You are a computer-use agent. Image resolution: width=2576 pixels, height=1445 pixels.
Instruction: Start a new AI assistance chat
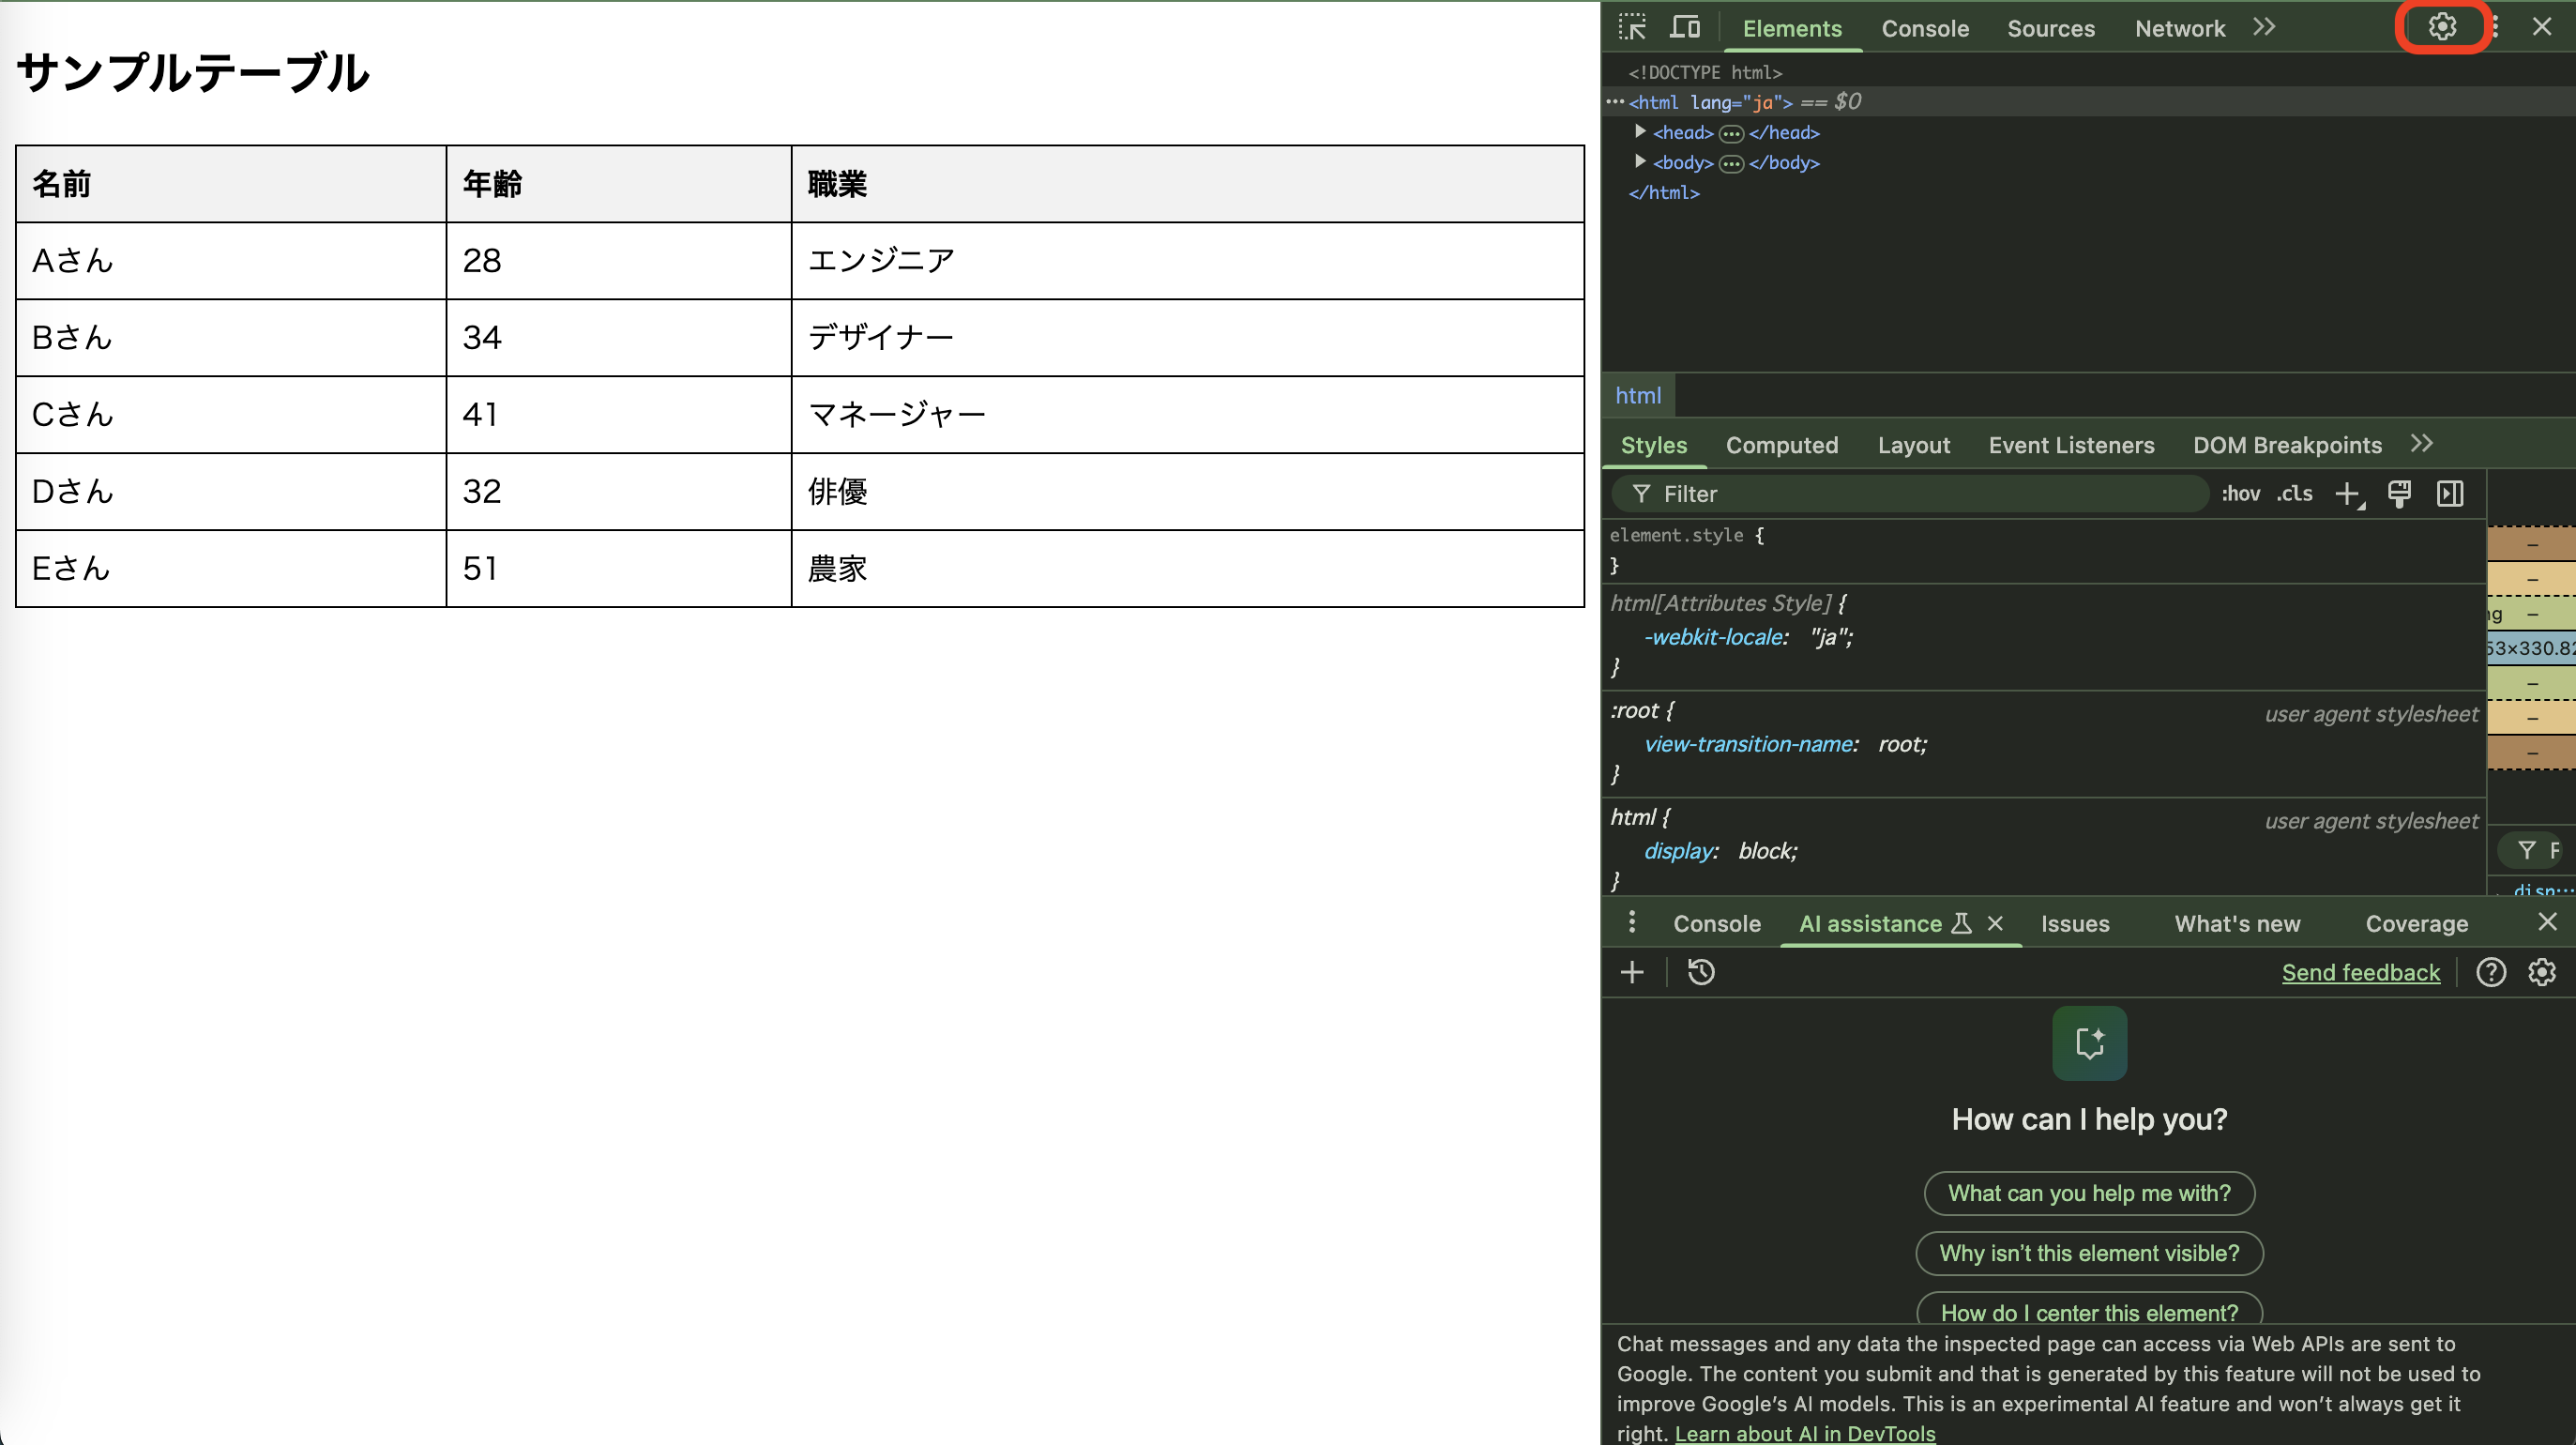(x=1632, y=972)
